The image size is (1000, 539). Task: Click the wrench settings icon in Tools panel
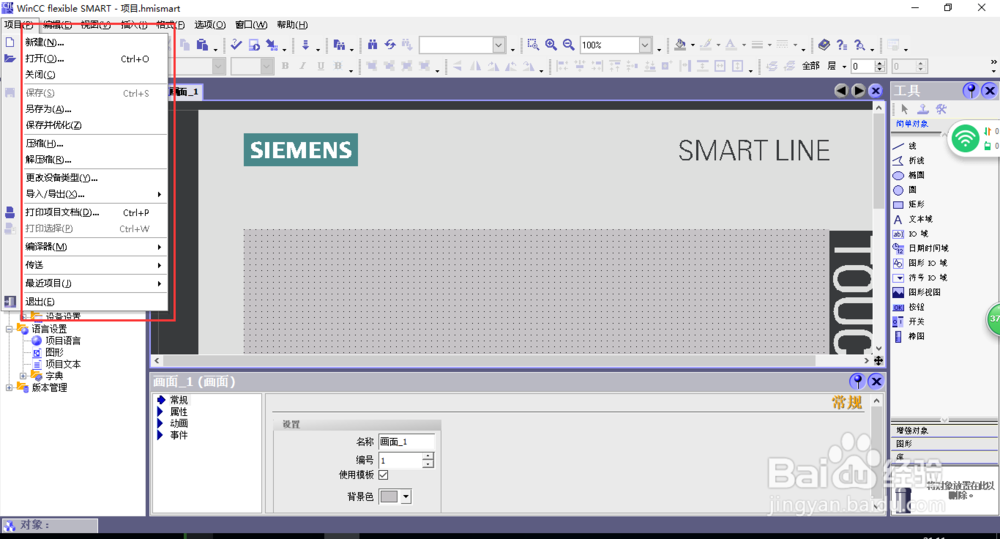pos(941,109)
